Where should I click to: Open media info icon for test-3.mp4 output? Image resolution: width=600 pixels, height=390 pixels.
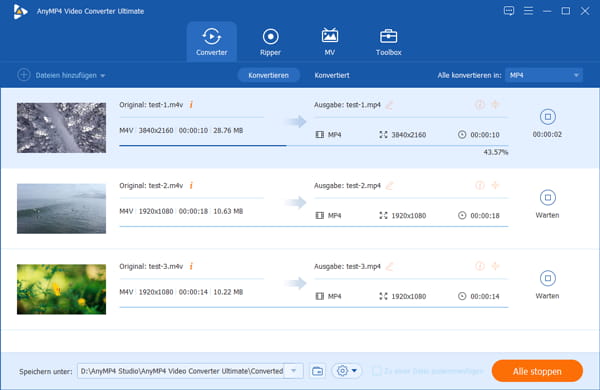[479, 266]
